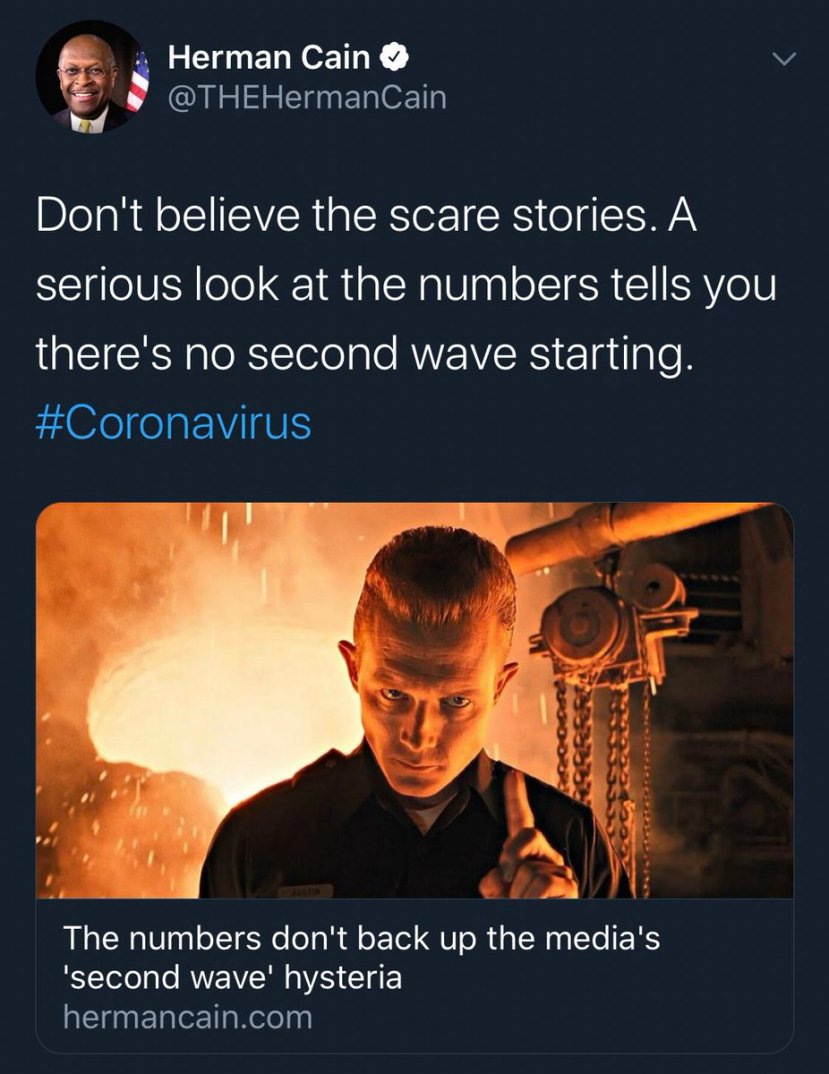The width and height of the screenshot is (829, 1074).
Task: Open the link card's bottom caption area
Action: [x=414, y=975]
